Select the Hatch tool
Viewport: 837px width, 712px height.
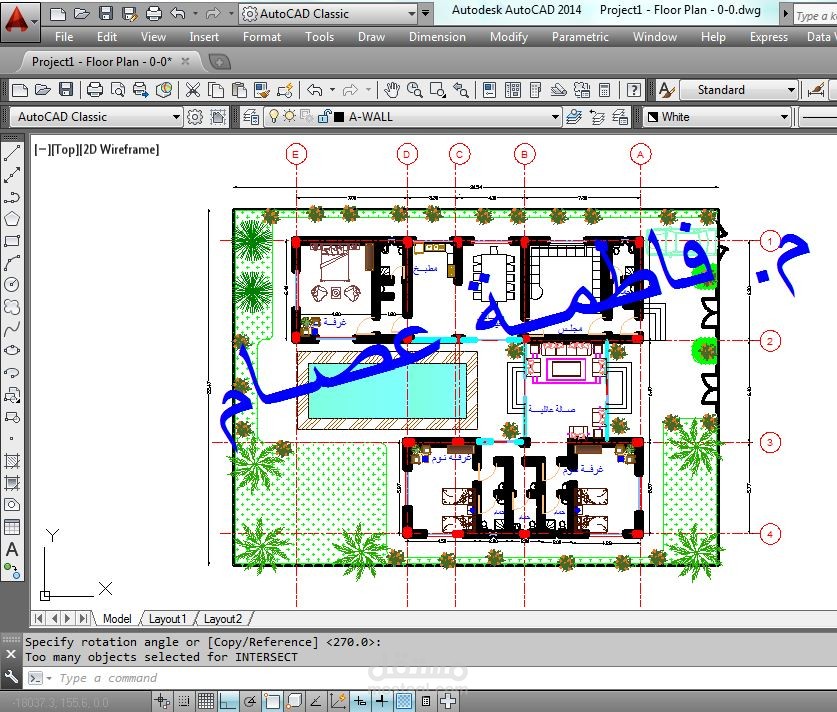click(x=12, y=461)
